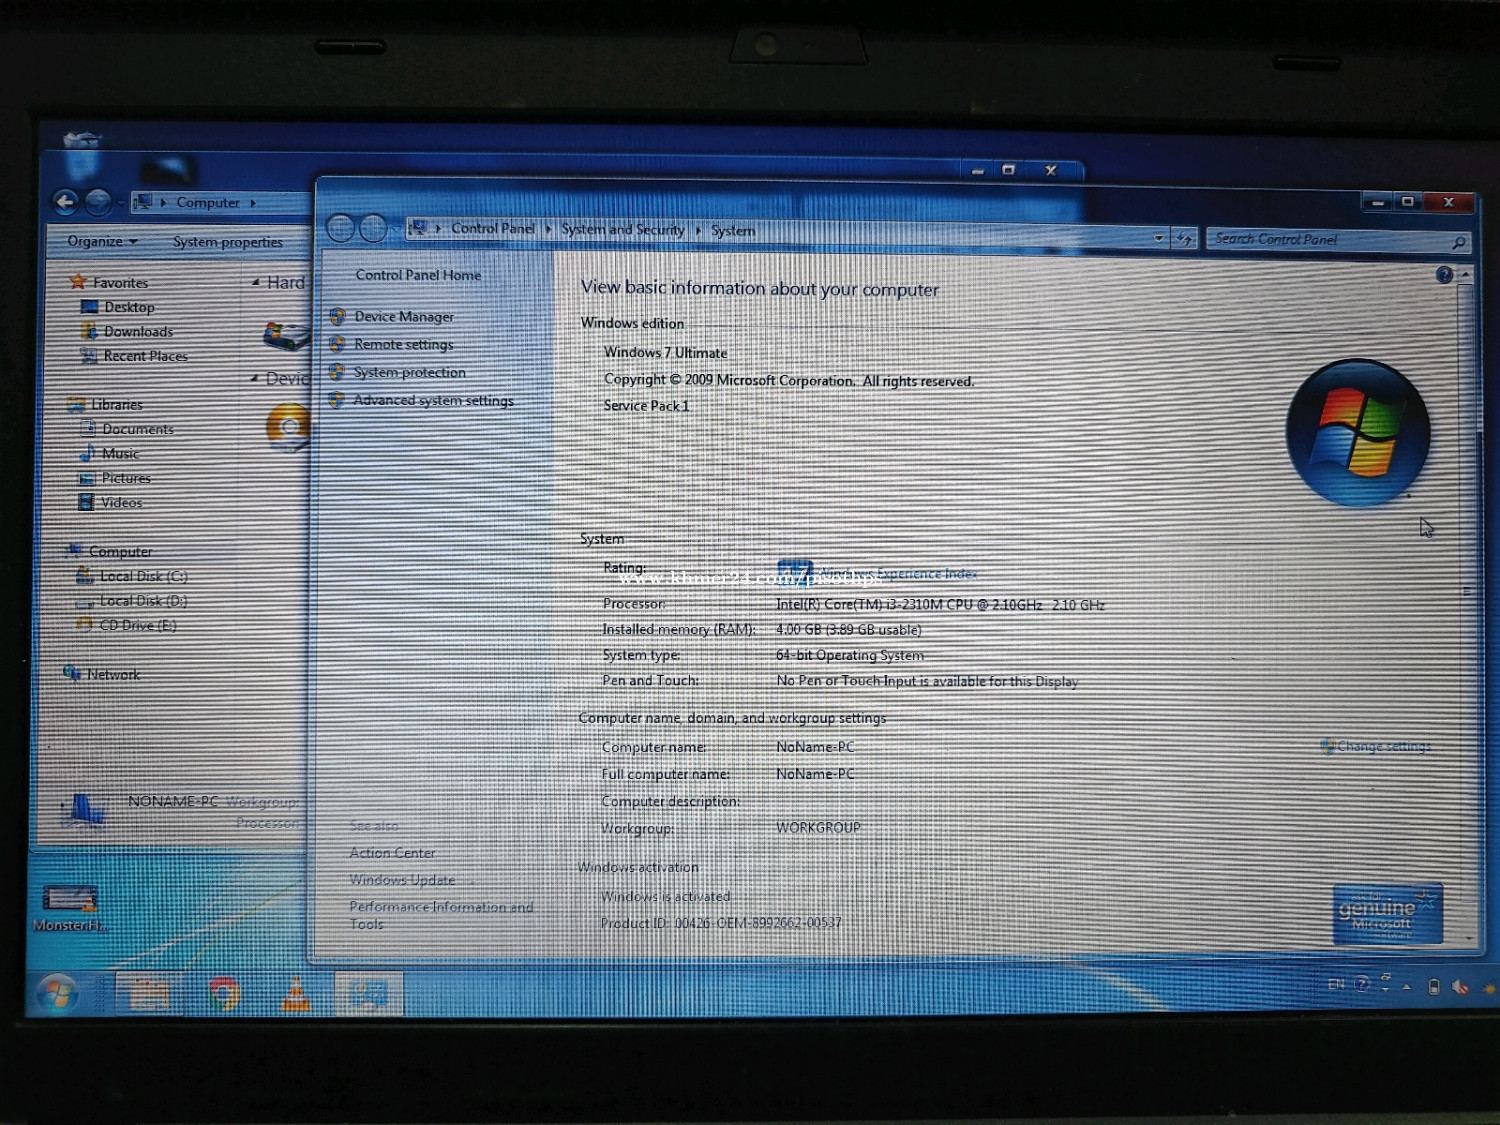Select Favorites in navigation pane
The image size is (1500, 1125).
click(x=120, y=283)
